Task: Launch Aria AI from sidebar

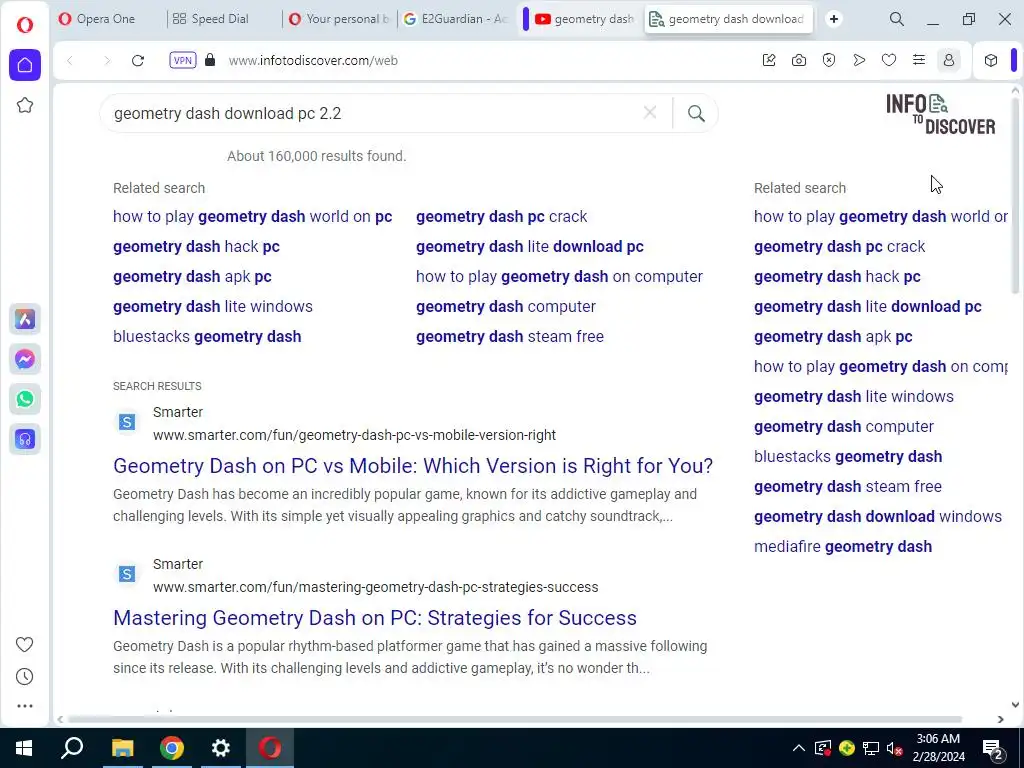Action: pyautogui.click(x=25, y=319)
